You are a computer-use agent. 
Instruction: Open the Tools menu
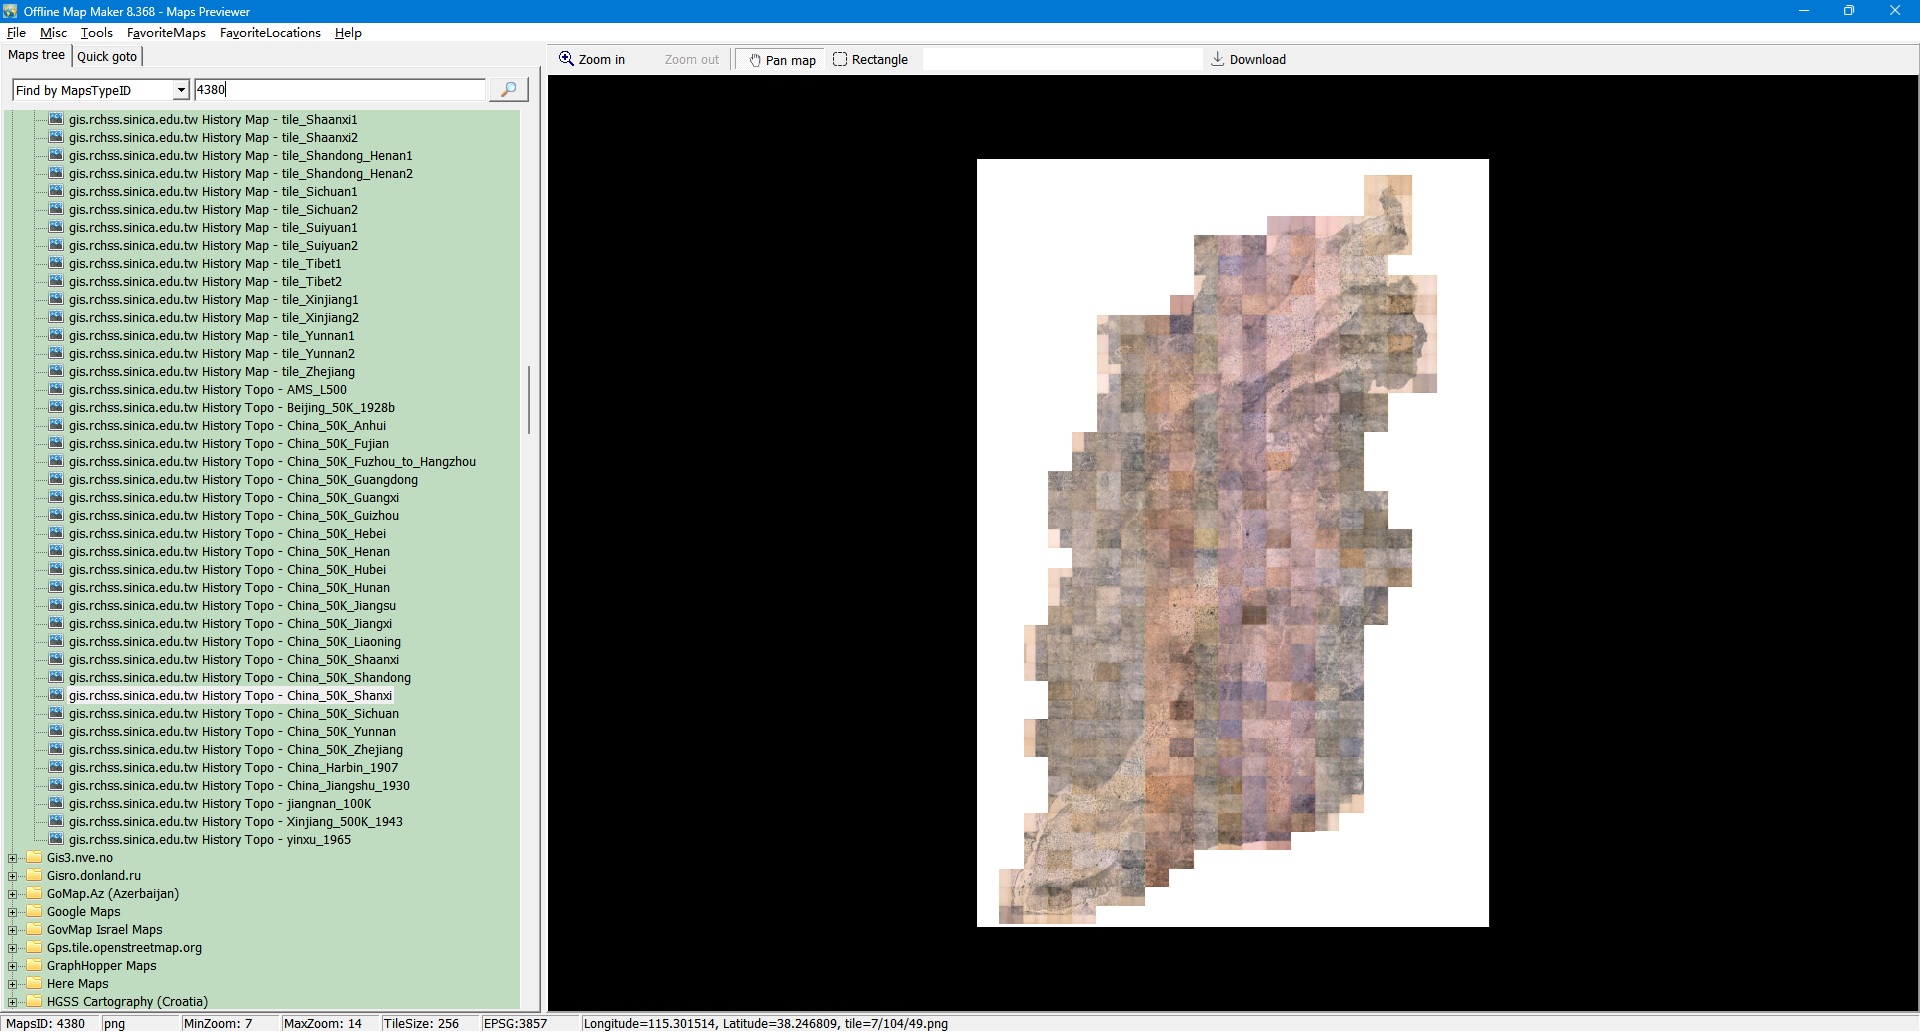pyautogui.click(x=96, y=33)
